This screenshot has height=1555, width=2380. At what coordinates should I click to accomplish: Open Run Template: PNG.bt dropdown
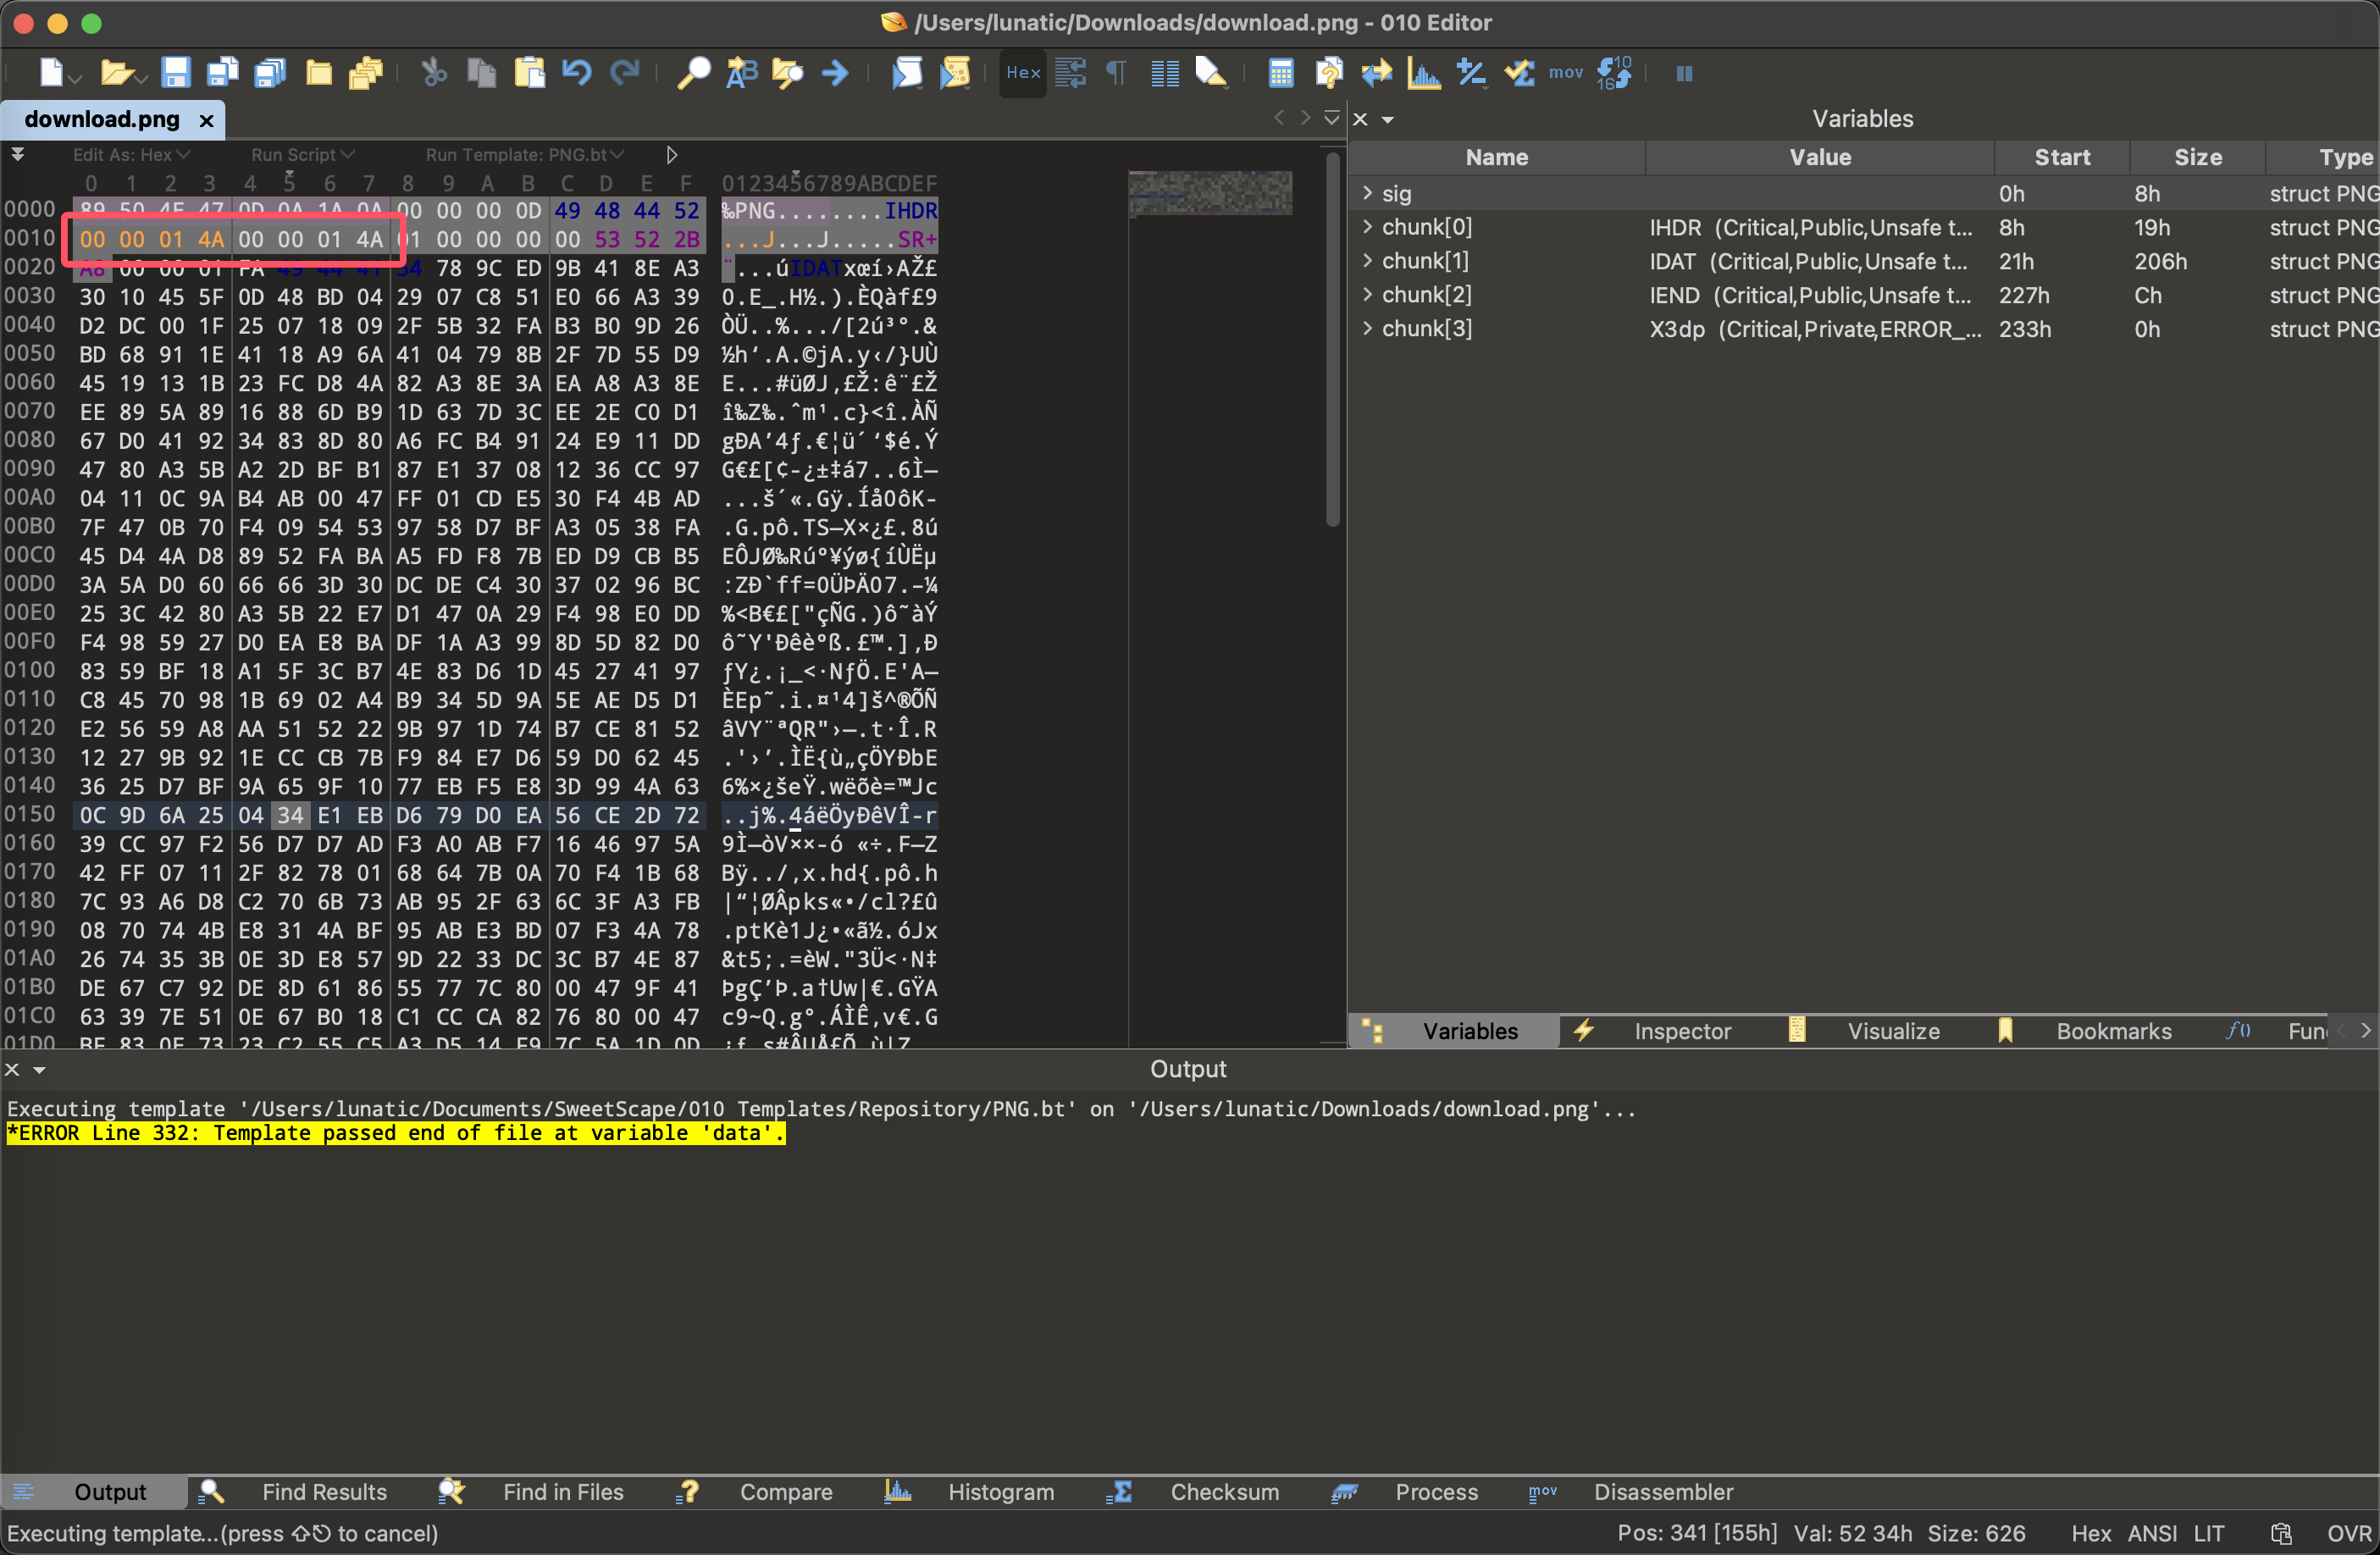[x=525, y=155]
